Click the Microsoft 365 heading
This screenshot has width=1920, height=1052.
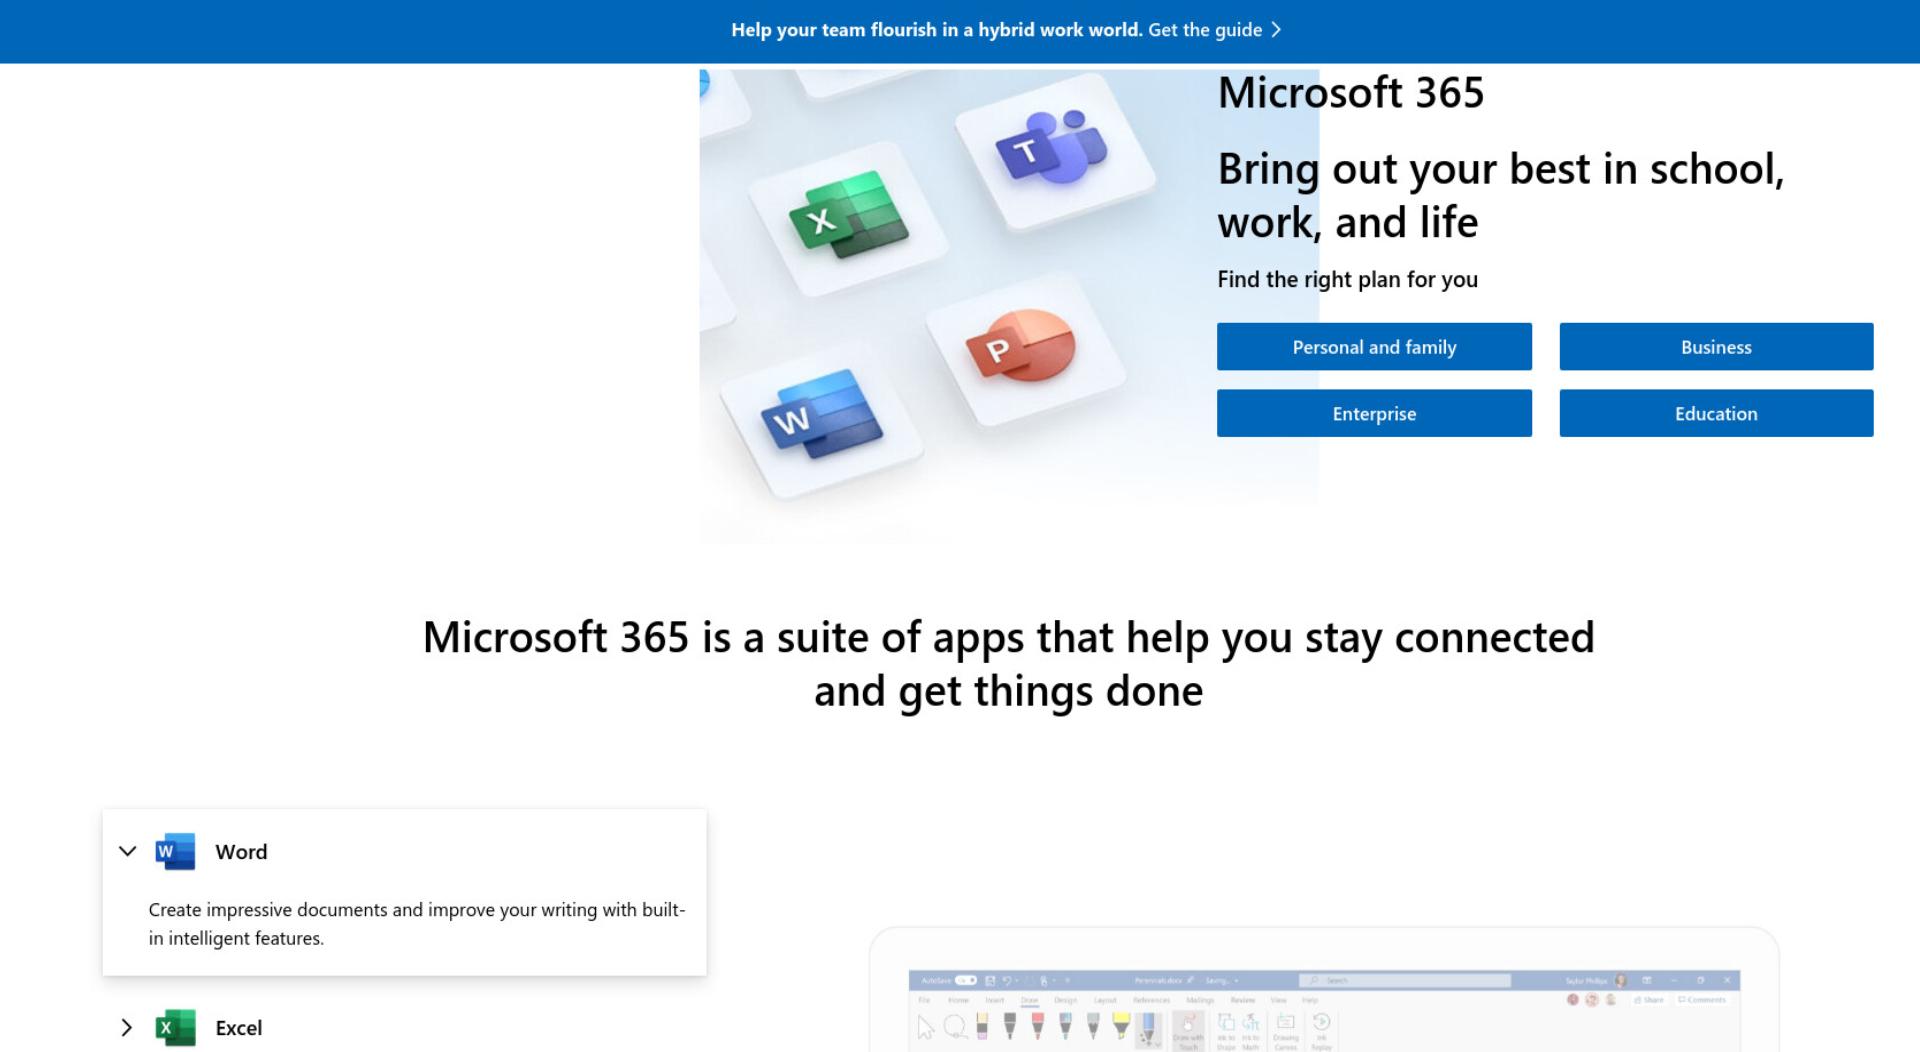click(1350, 92)
